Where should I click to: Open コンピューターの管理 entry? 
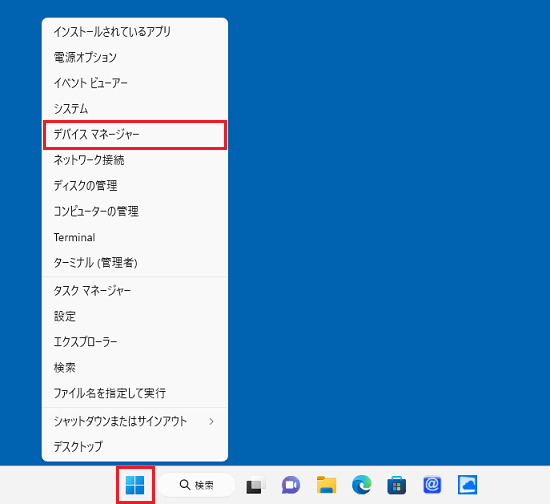click(x=135, y=211)
